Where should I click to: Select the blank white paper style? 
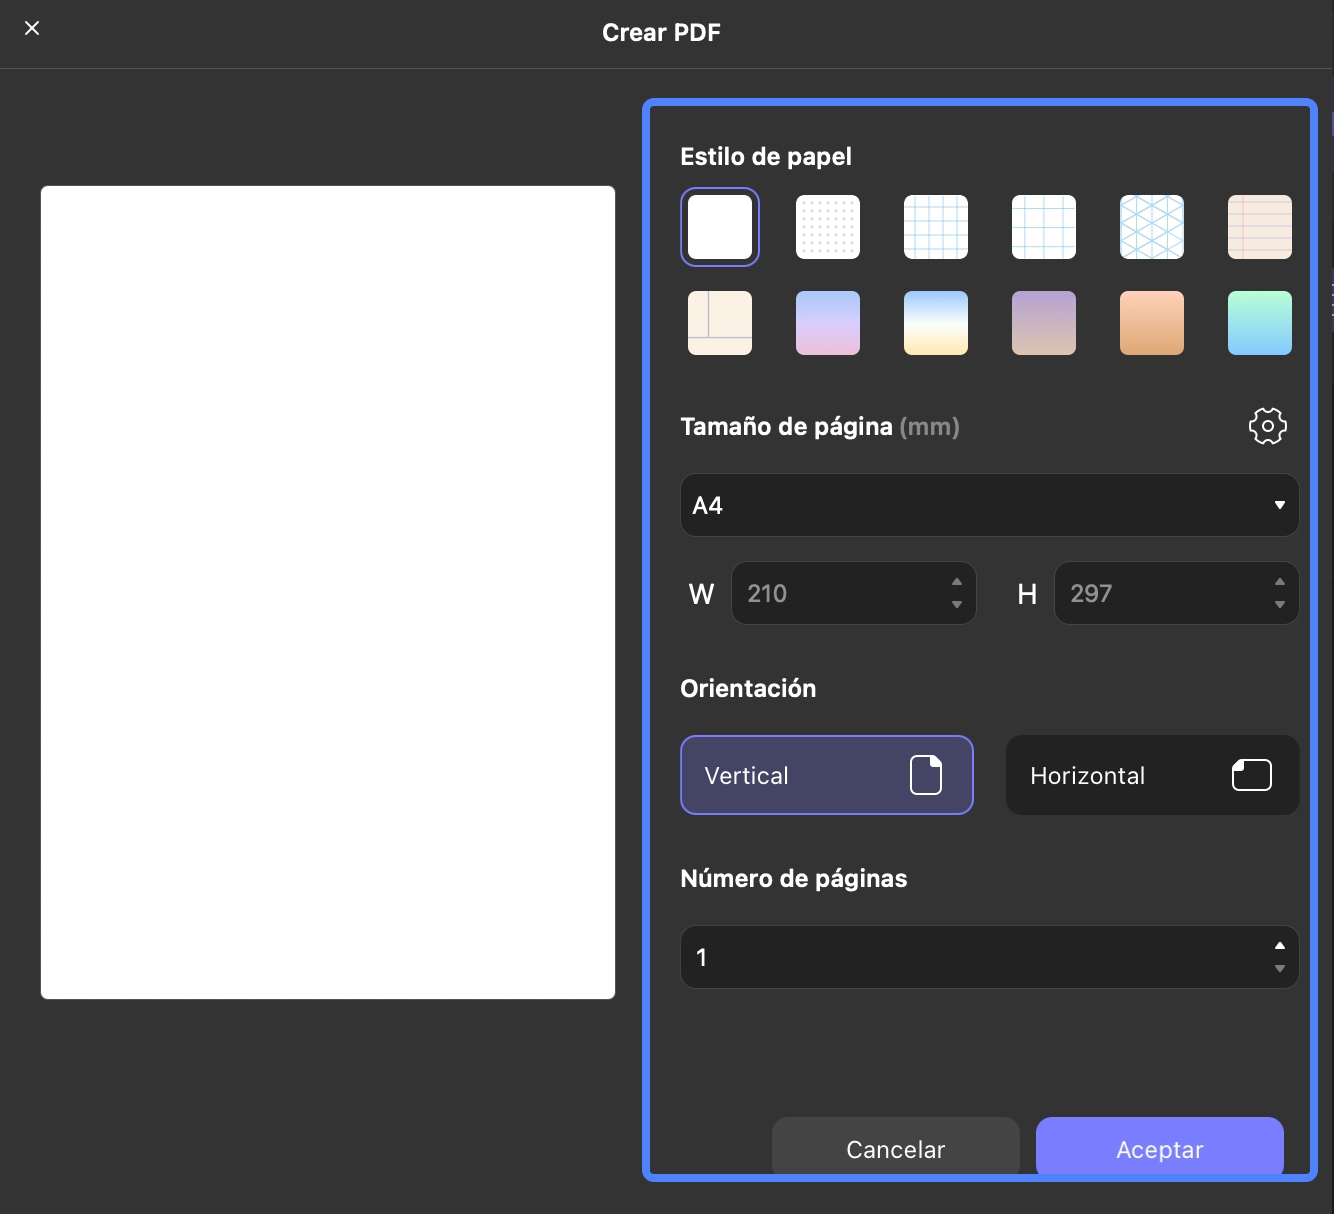720,227
